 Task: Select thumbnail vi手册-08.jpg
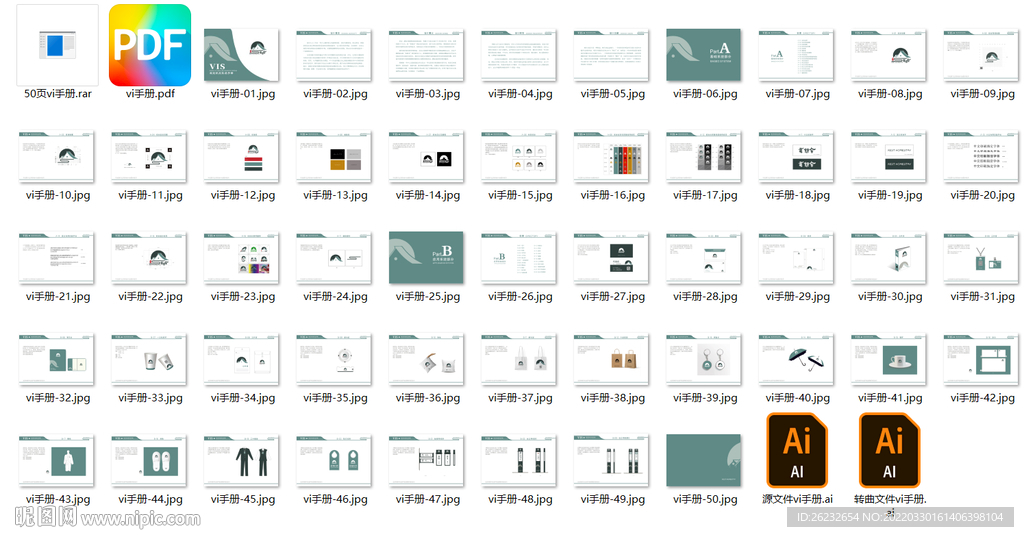[x=889, y=56]
